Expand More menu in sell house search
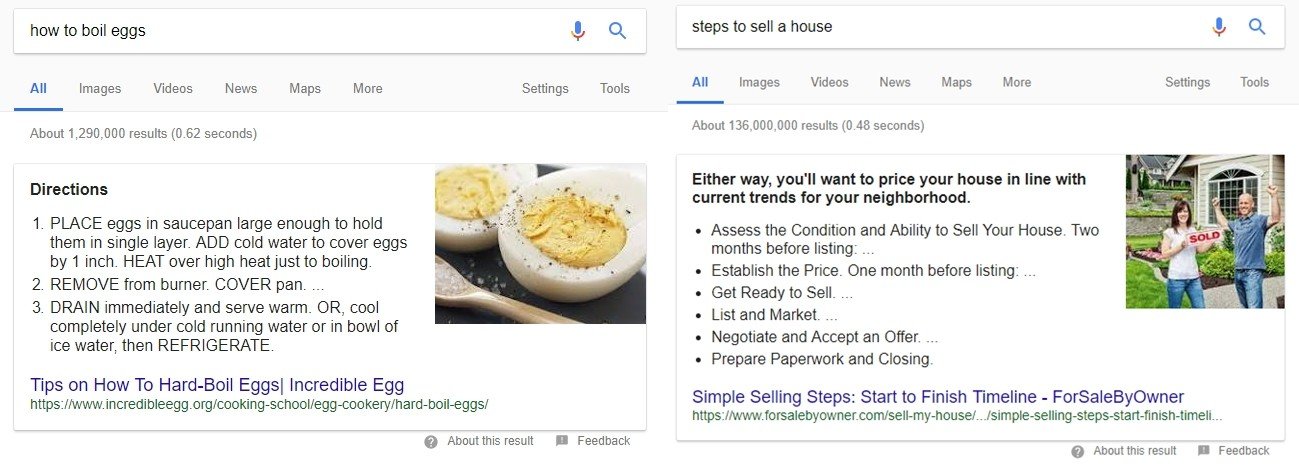This screenshot has width=1299, height=471. coord(1016,82)
